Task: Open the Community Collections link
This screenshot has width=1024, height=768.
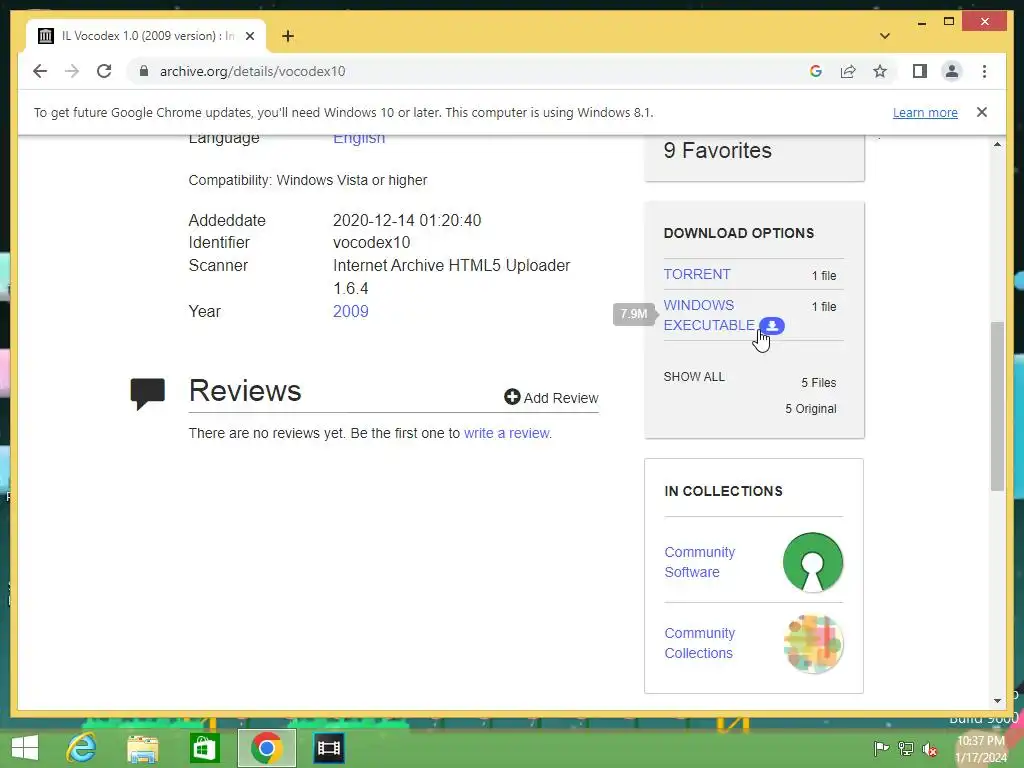Action: click(x=699, y=643)
